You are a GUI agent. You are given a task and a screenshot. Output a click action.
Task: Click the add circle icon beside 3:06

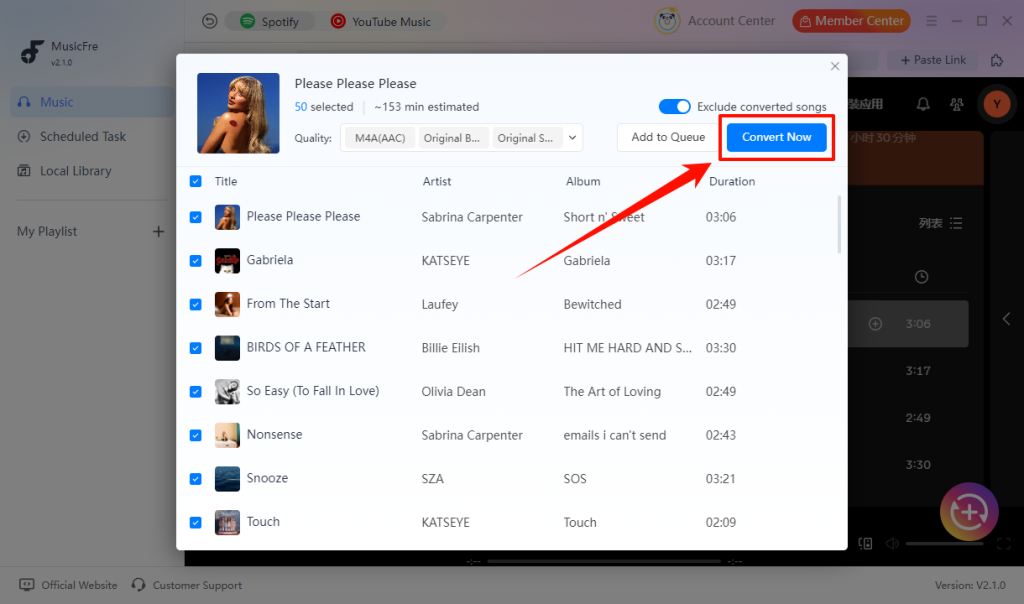[x=875, y=324]
